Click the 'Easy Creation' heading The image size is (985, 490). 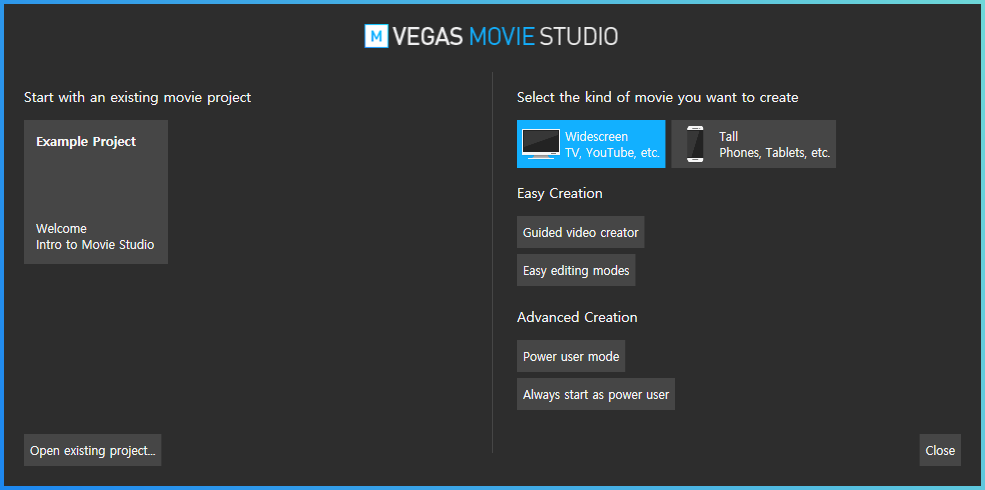click(x=560, y=193)
